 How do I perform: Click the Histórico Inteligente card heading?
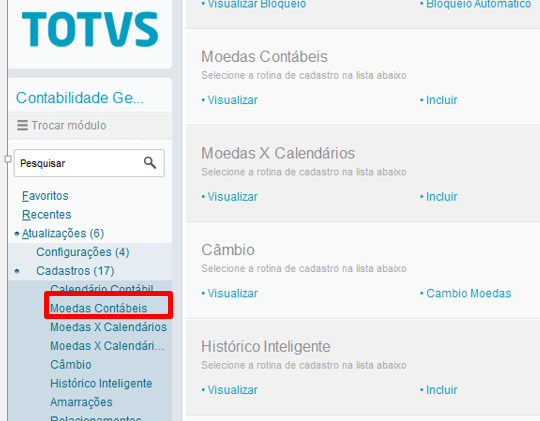click(266, 347)
